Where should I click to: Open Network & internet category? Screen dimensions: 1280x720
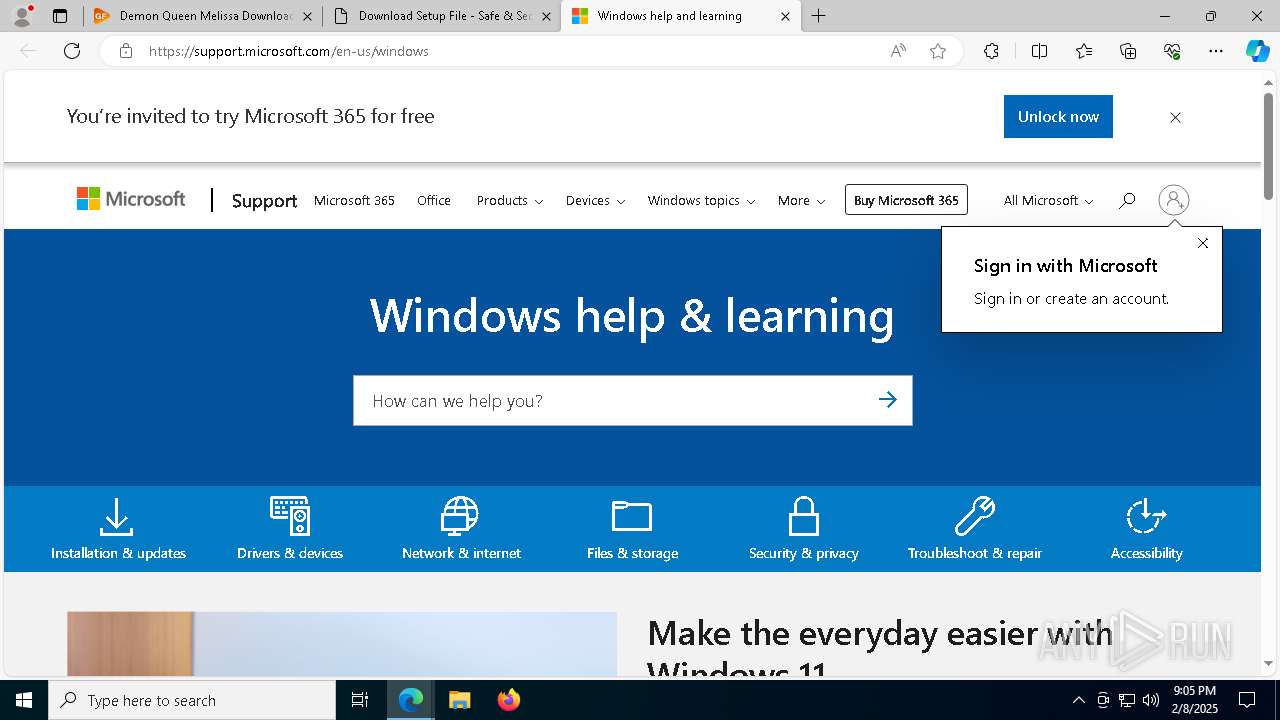[x=461, y=529]
